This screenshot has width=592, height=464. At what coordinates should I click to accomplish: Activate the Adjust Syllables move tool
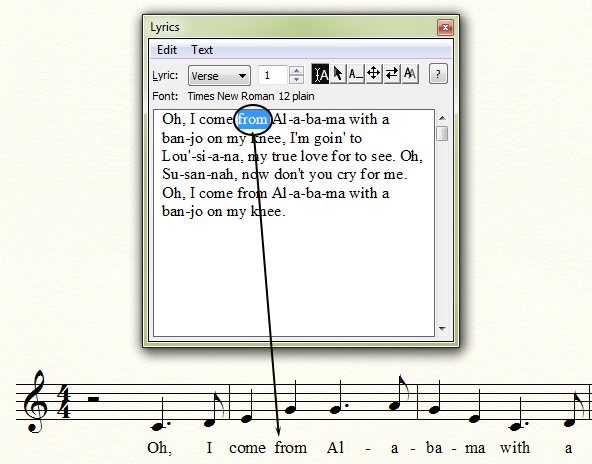[x=373, y=74]
